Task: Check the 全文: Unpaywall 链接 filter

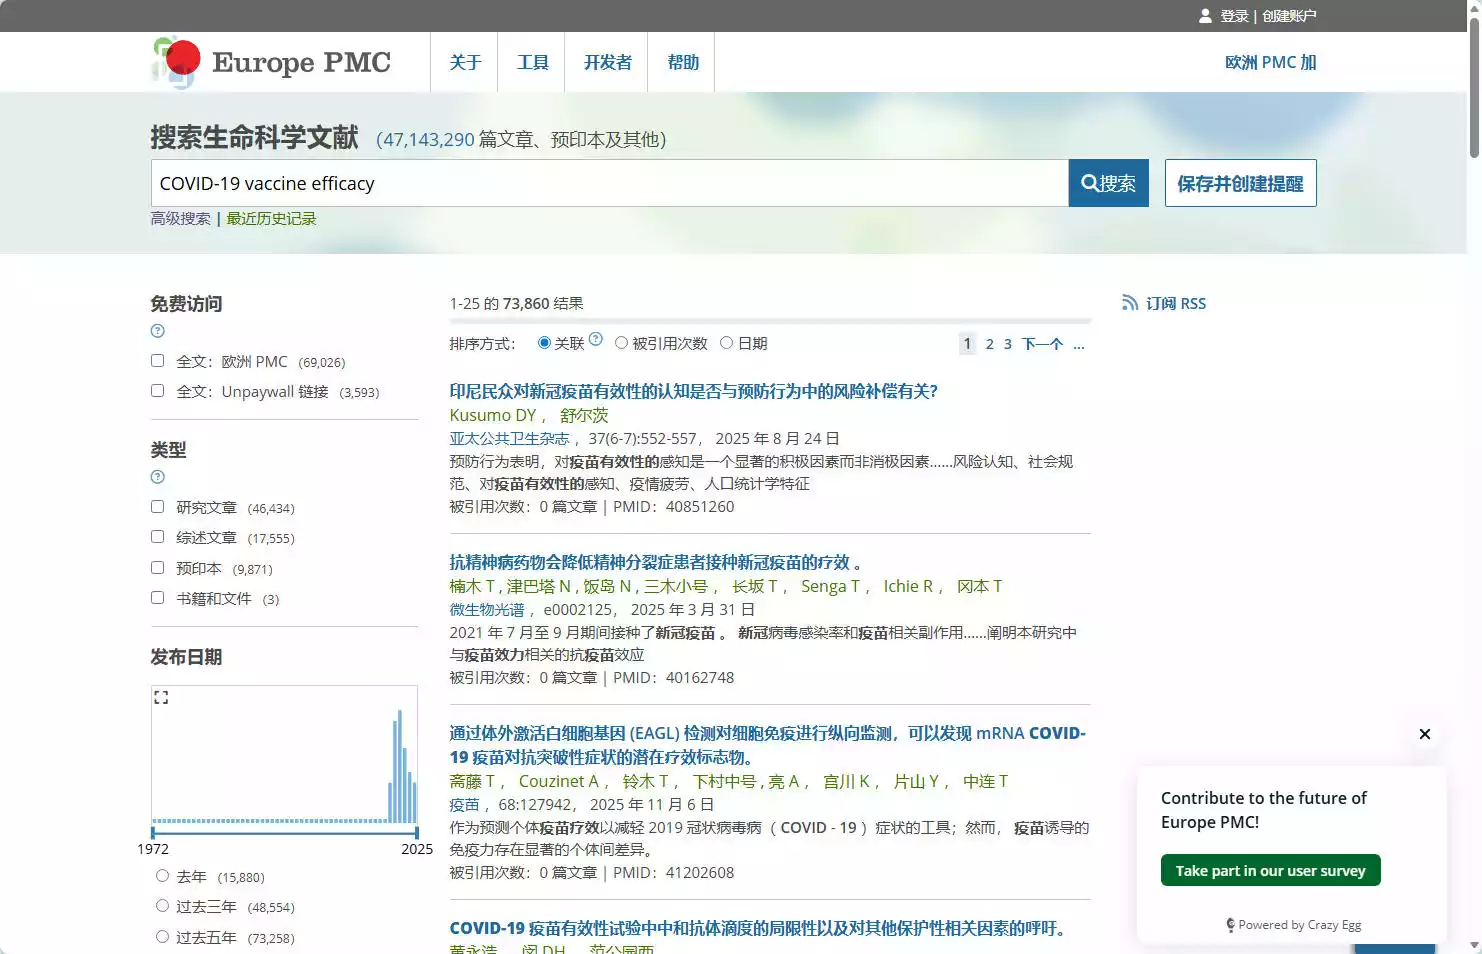Action: click(157, 391)
